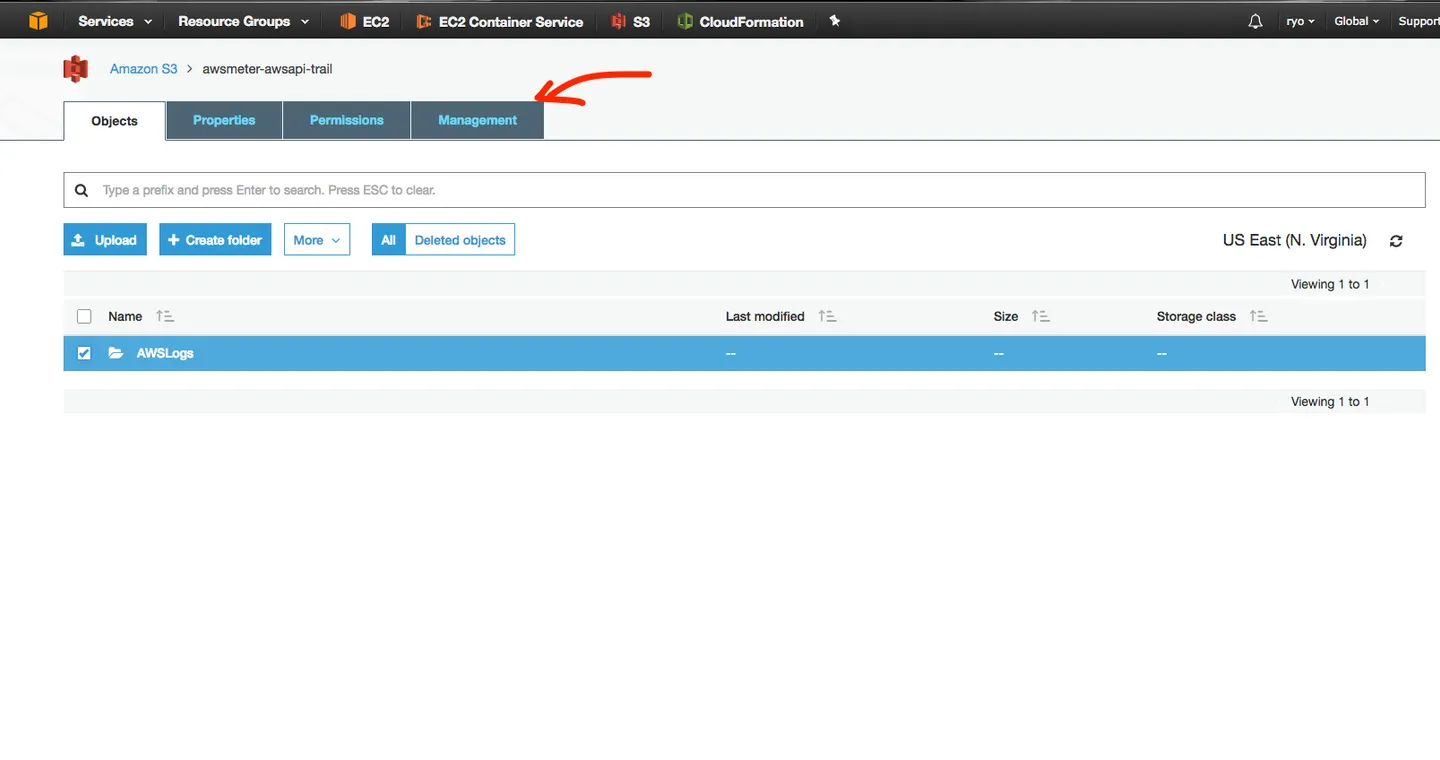This screenshot has height=760, width=1440.
Task: Show All objects toggle
Action: tap(388, 240)
